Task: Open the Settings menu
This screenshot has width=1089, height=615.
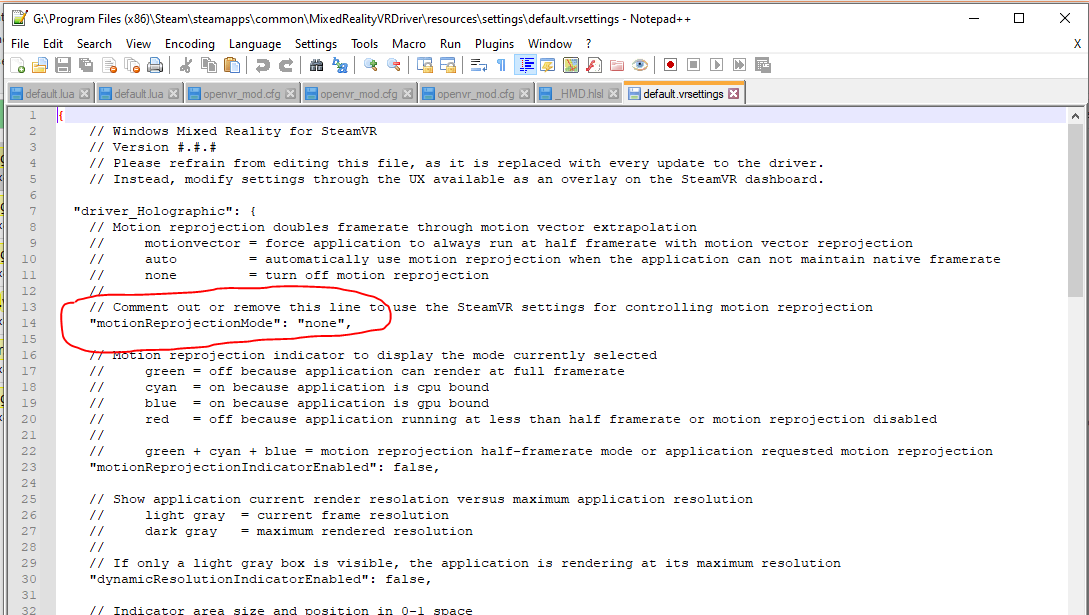Action: pyautogui.click(x=316, y=44)
